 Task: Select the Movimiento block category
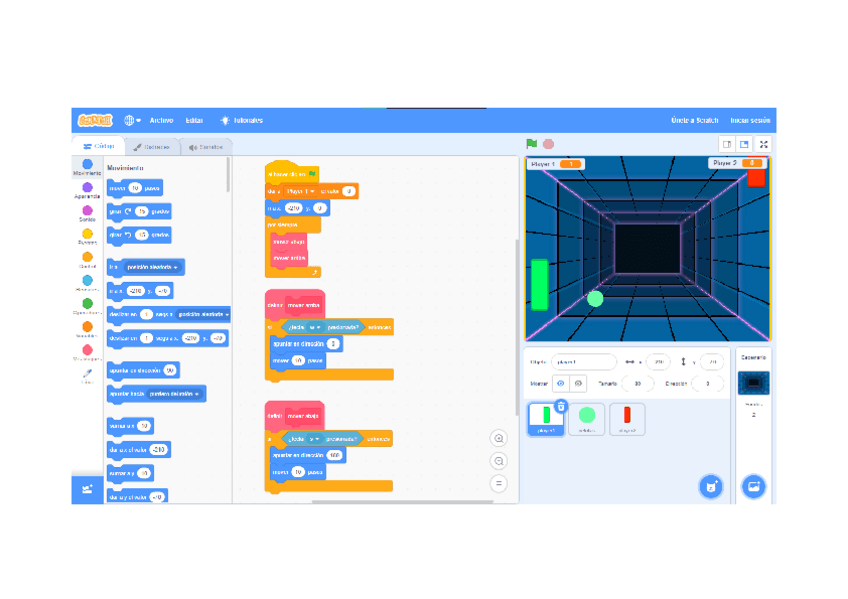87,167
